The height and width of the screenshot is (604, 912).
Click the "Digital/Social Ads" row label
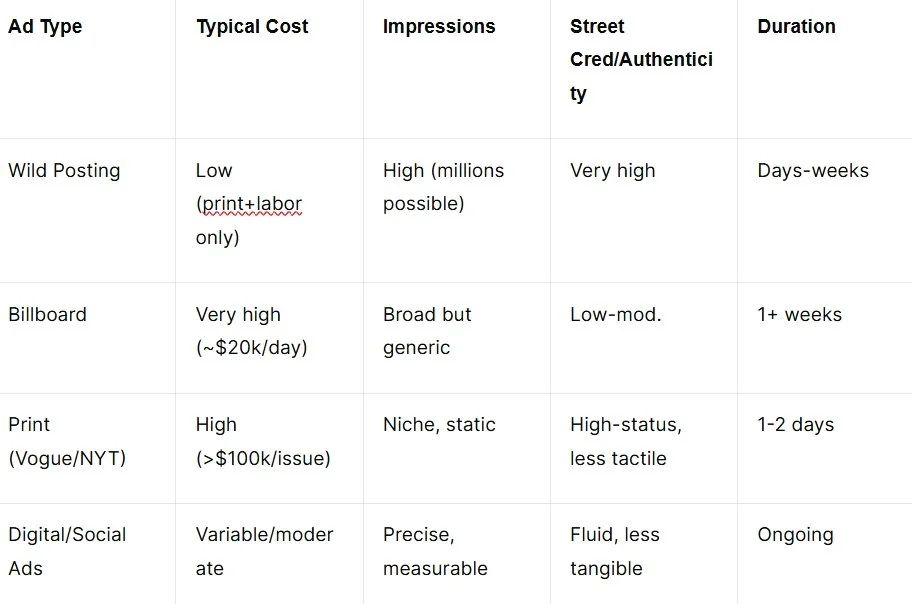pos(67,551)
